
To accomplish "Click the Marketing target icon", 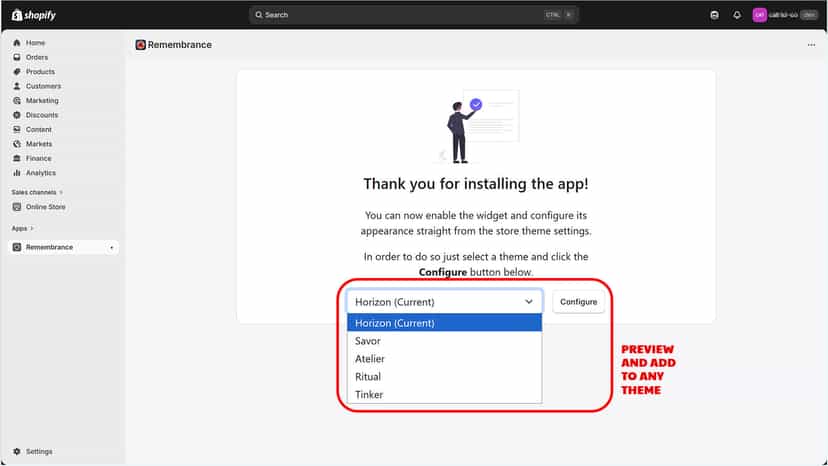I will (x=17, y=100).
